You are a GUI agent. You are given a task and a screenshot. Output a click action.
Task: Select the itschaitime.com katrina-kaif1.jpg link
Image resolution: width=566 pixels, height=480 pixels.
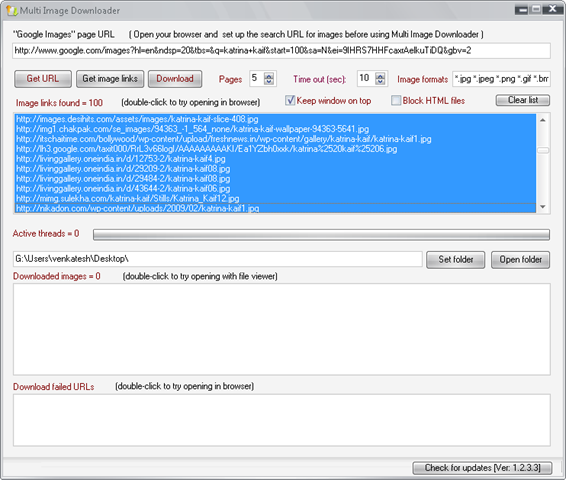coord(275,139)
